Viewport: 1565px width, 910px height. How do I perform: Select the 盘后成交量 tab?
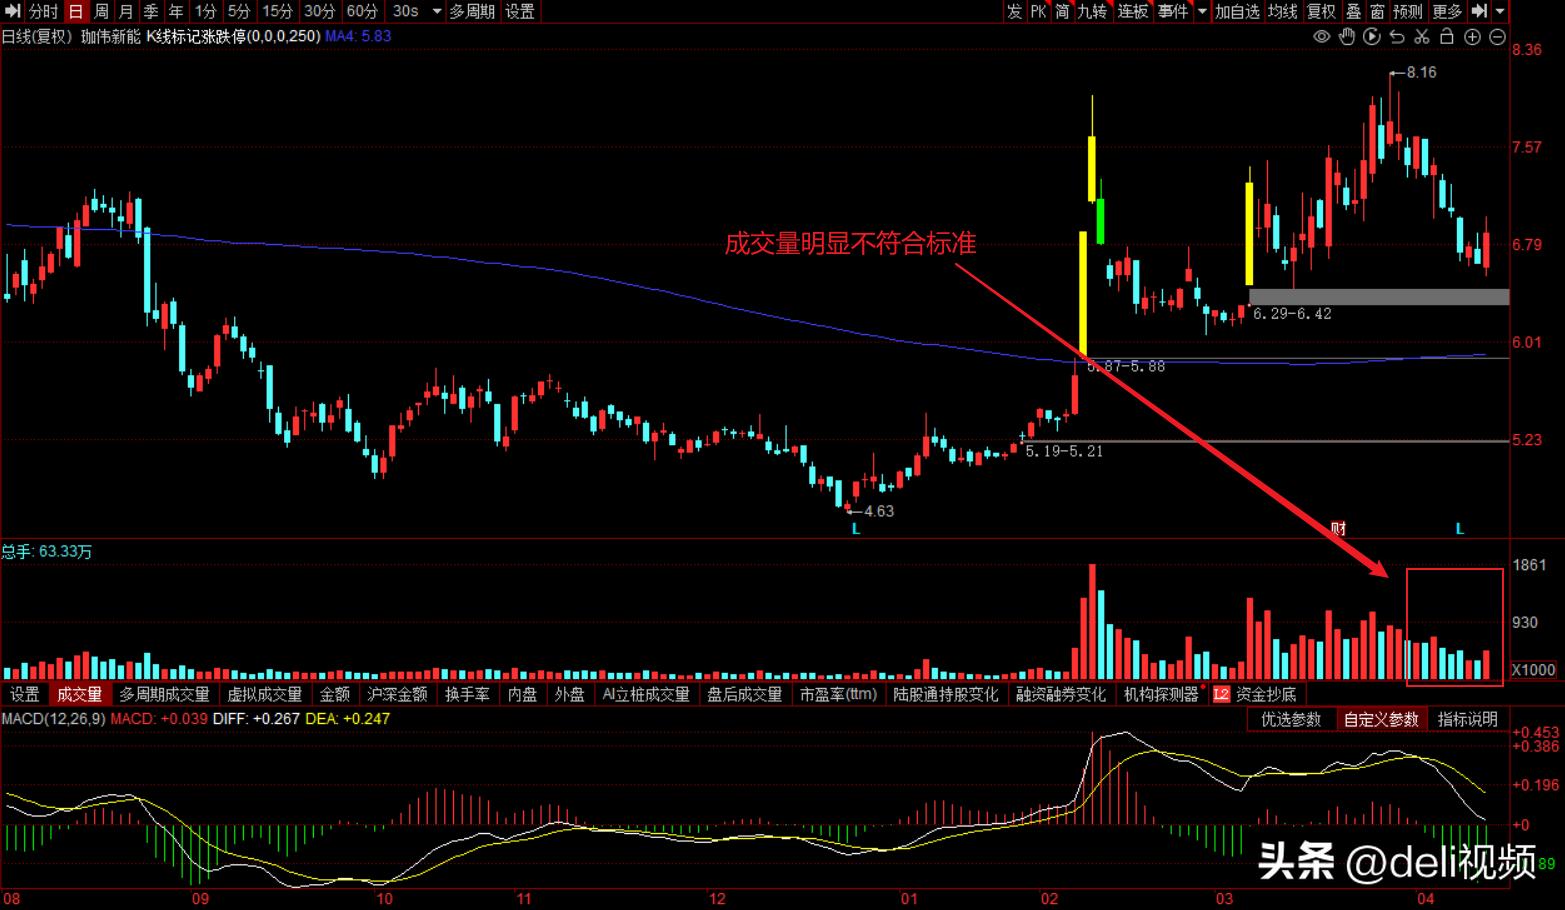click(x=744, y=694)
